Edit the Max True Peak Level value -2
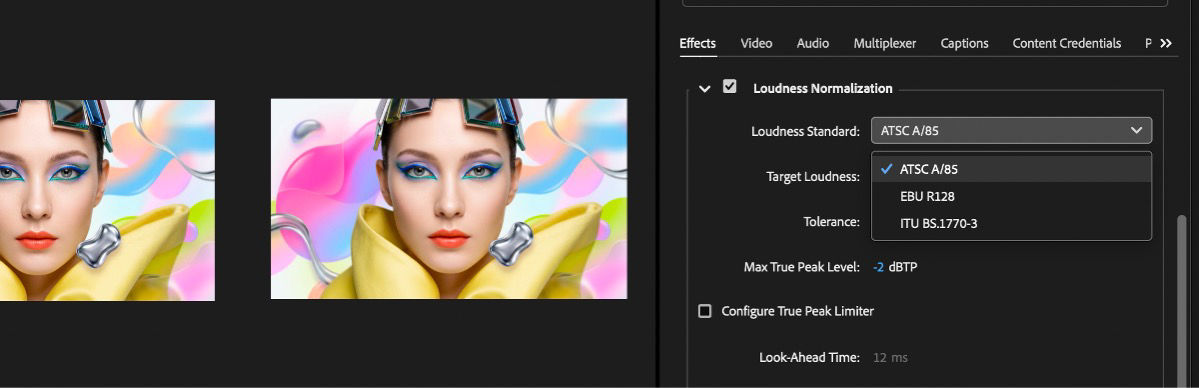1199x388 pixels. 879,267
